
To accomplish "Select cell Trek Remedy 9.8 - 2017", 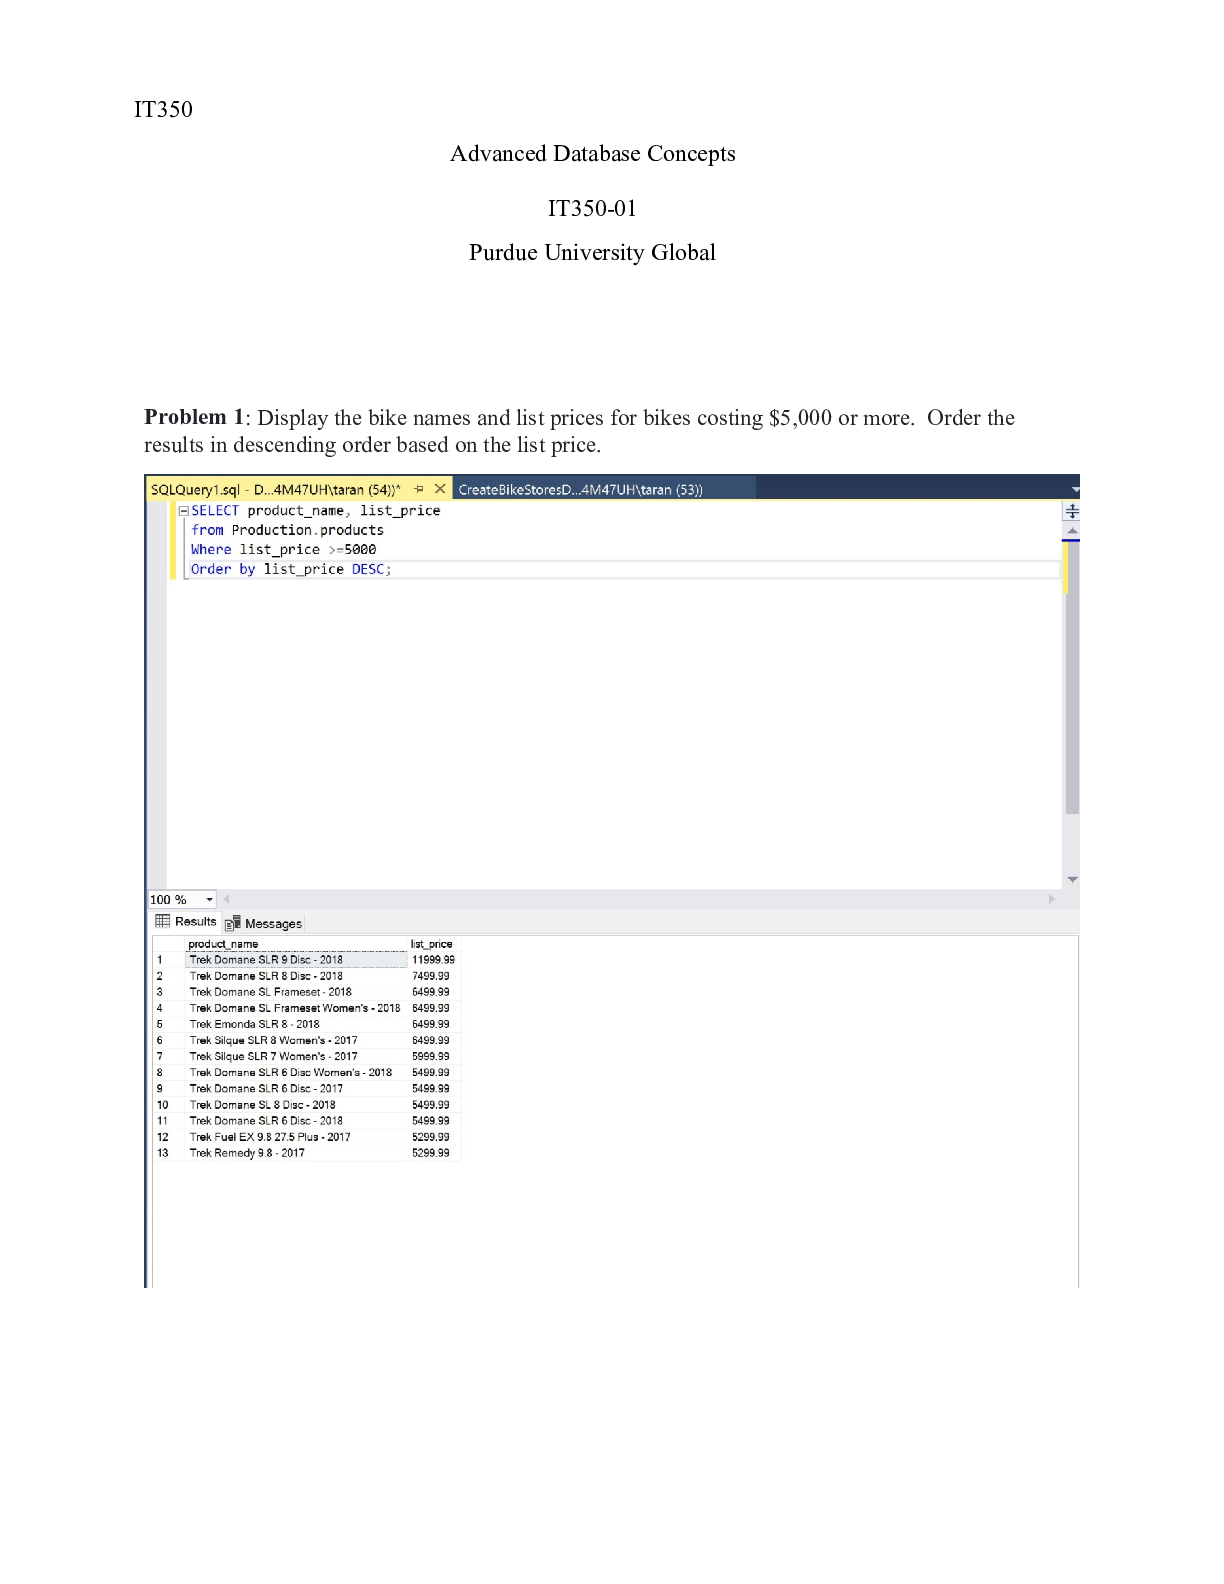I will pyautogui.click(x=296, y=1153).
